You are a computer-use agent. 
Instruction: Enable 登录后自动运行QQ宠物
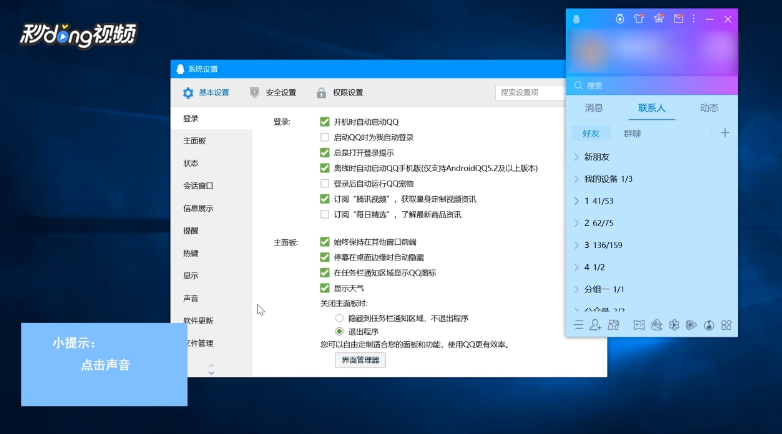[325, 184]
